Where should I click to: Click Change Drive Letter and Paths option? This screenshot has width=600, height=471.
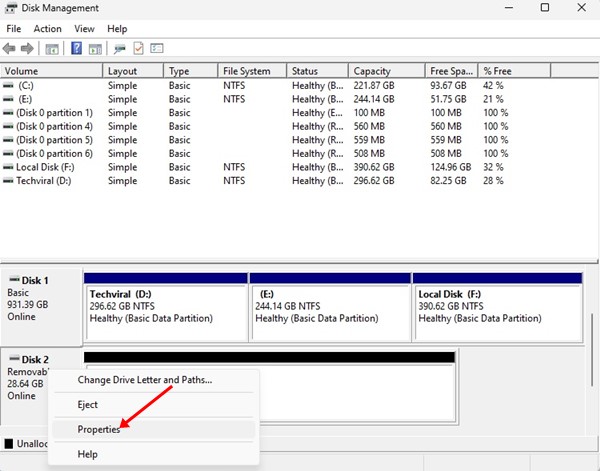point(145,380)
